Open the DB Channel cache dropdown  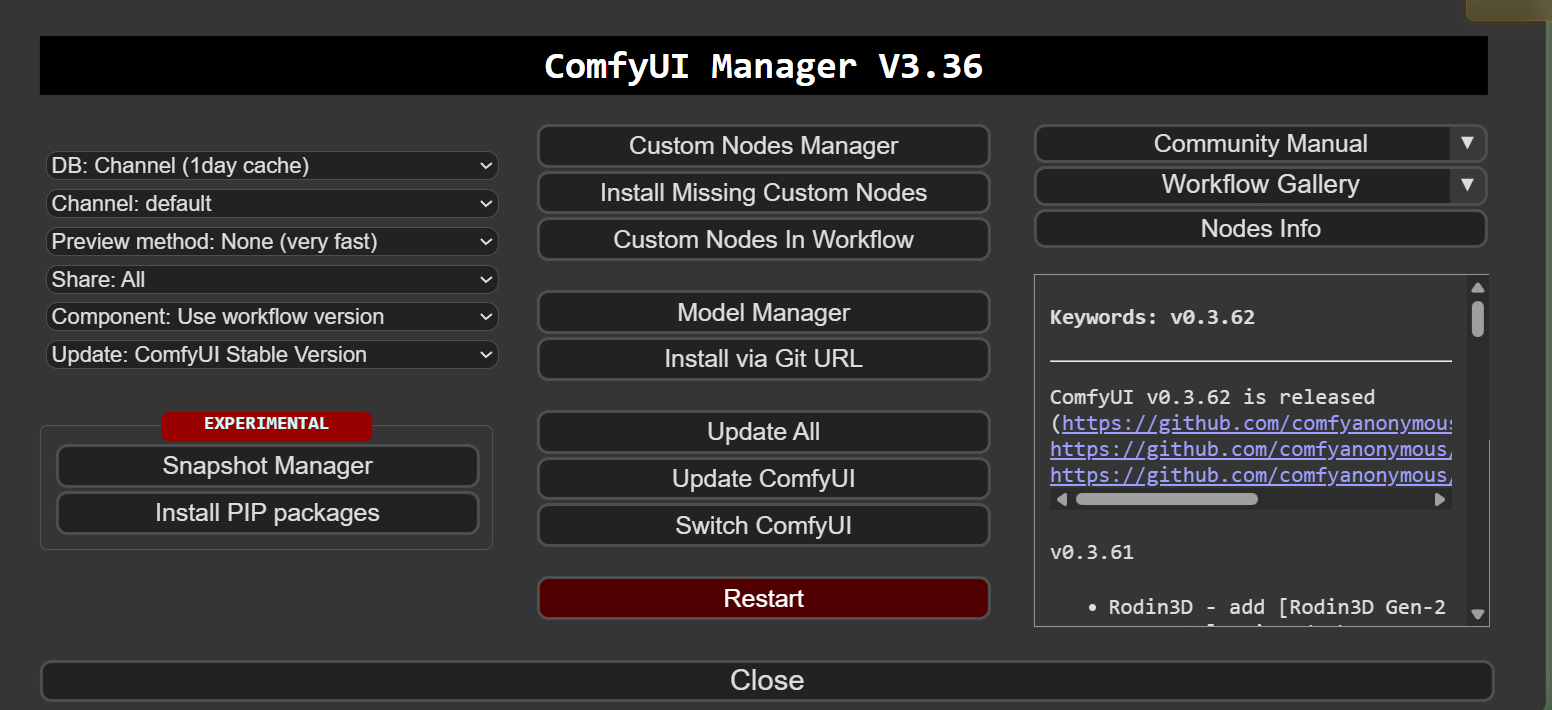click(272, 166)
